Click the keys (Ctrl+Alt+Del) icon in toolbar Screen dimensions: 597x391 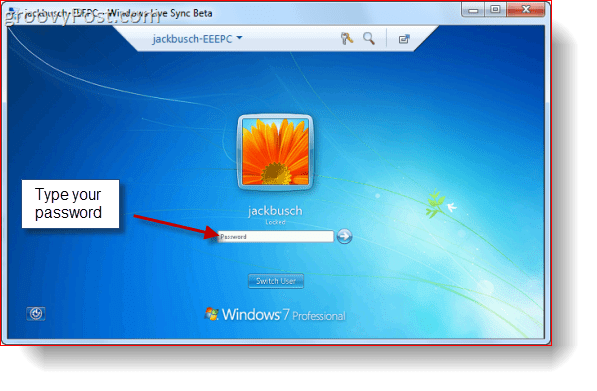coord(346,38)
